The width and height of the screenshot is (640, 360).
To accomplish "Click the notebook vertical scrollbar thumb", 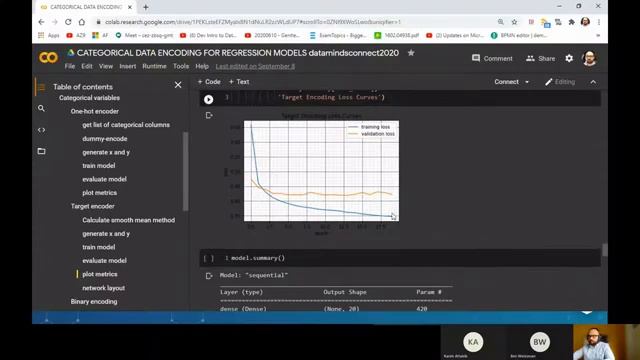I will 604,250.
